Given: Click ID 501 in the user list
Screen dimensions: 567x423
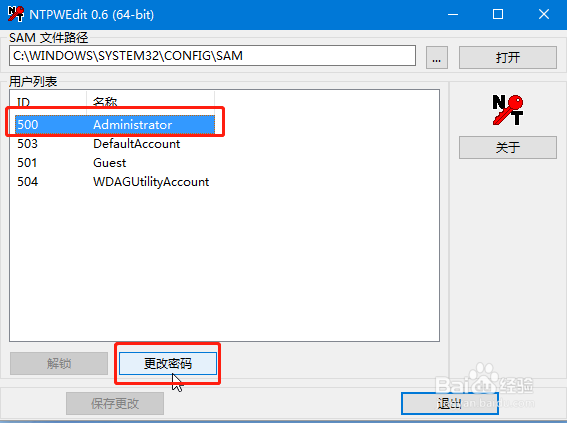Looking at the screenshot, I should (x=27, y=163).
